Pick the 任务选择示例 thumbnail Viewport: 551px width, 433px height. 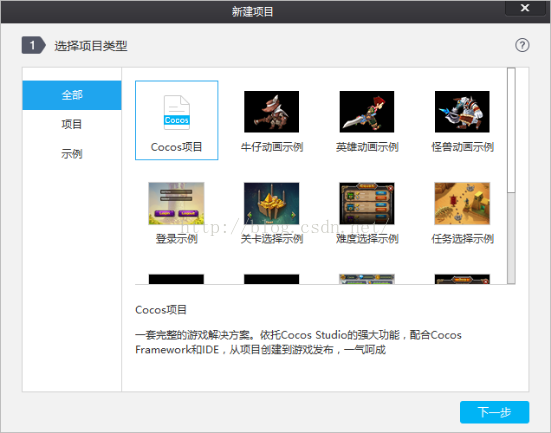462,203
